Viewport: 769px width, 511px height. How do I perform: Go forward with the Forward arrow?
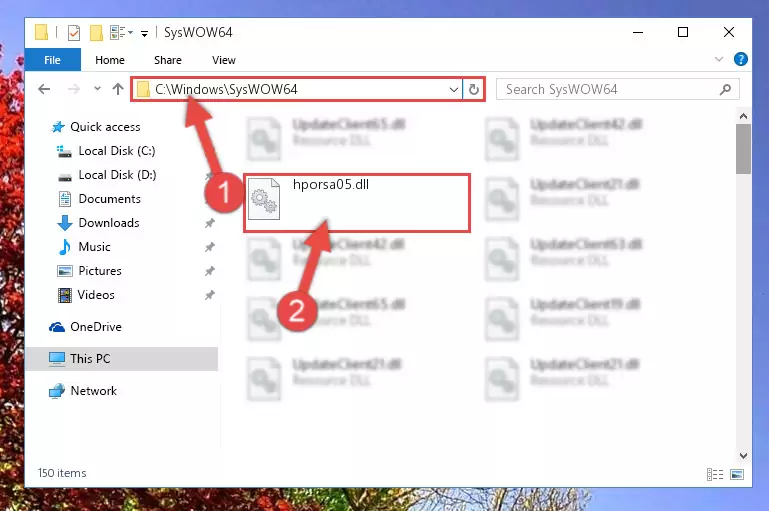pos(74,89)
